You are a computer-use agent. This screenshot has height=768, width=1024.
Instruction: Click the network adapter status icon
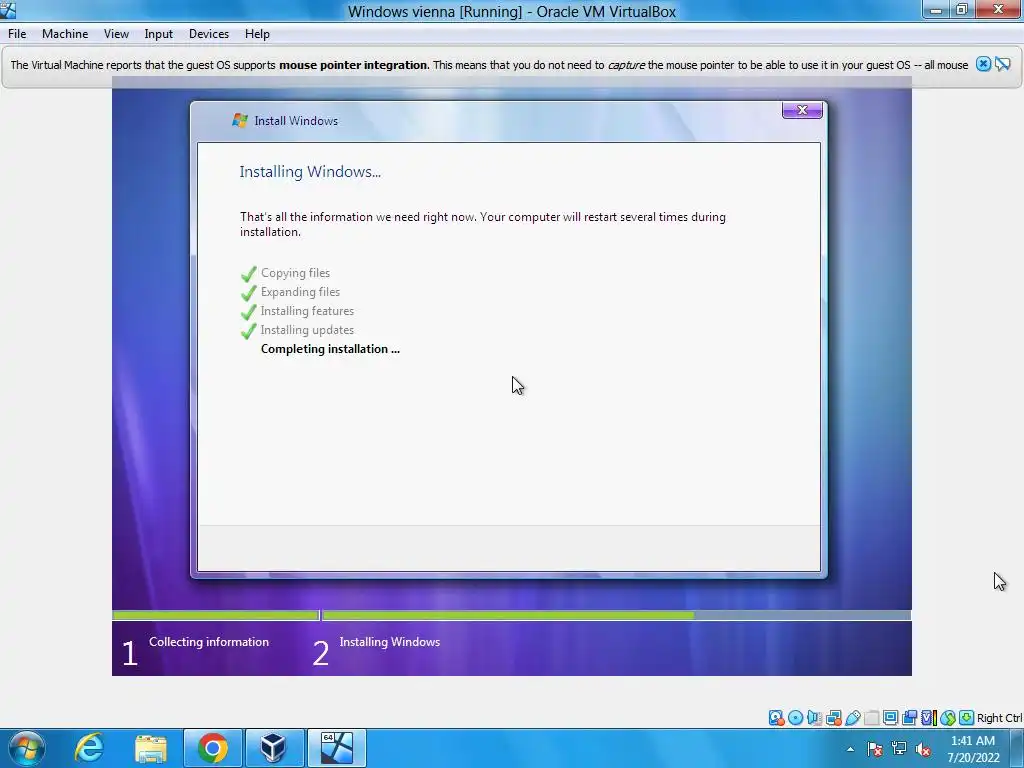(x=833, y=718)
